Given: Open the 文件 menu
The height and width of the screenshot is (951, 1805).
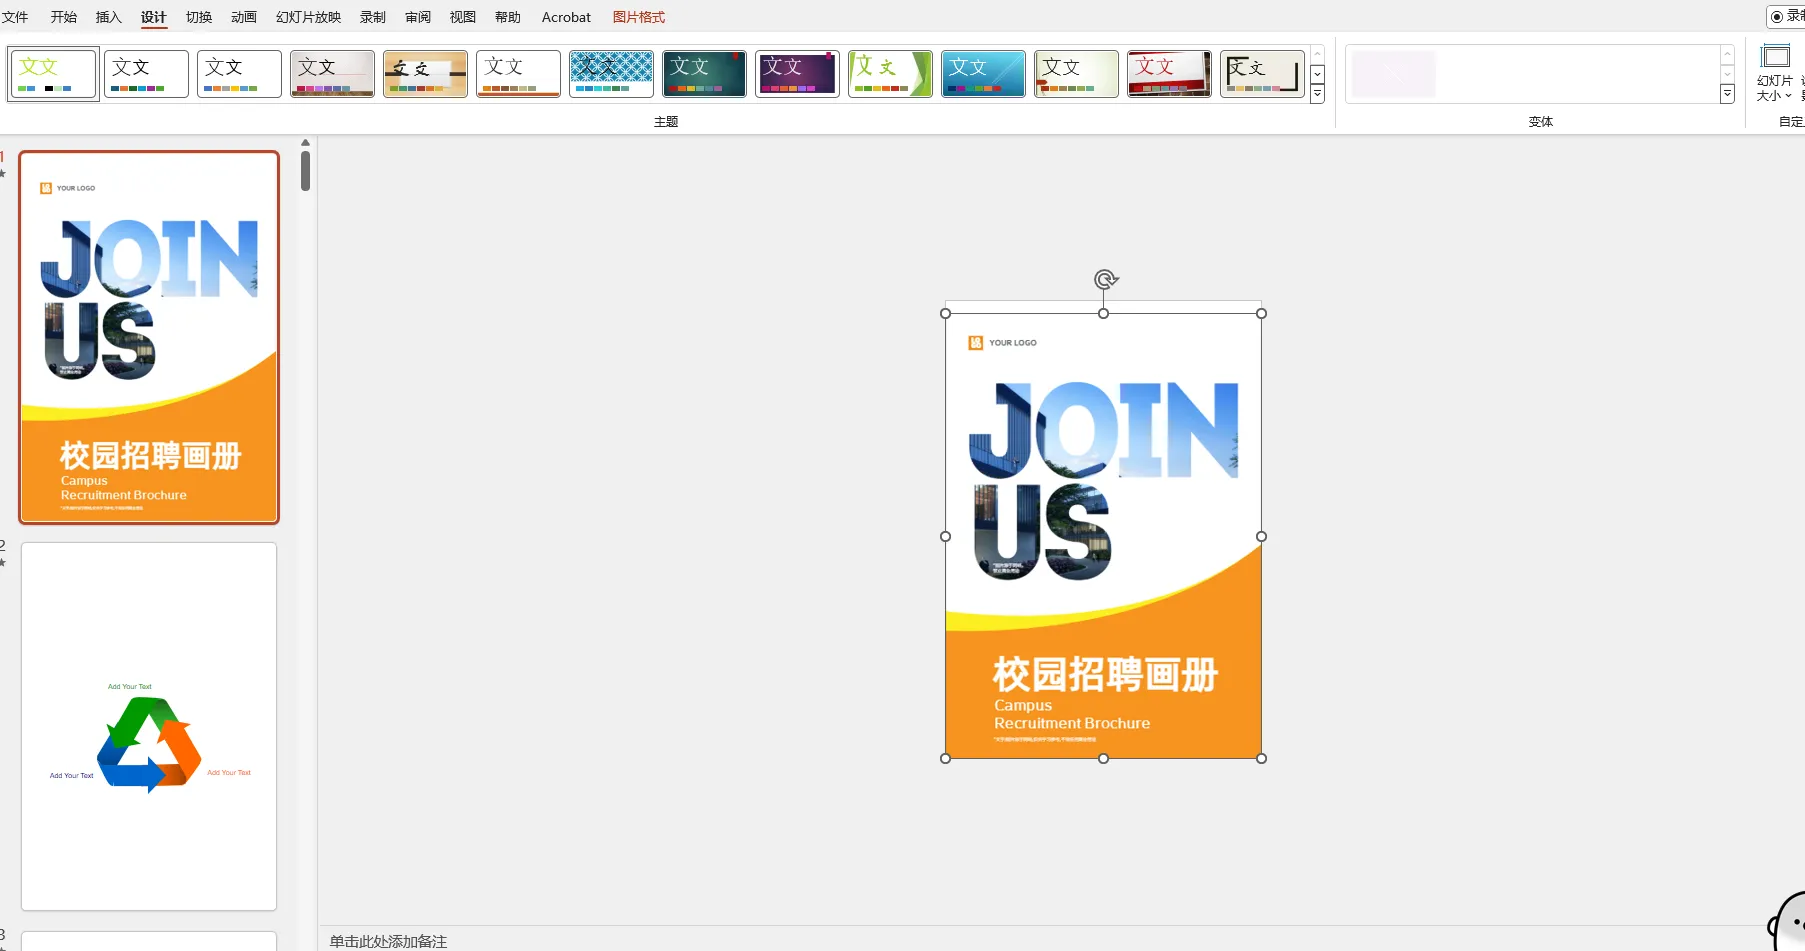Looking at the screenshot, I should pyautogui.click(x=16, y=17).
